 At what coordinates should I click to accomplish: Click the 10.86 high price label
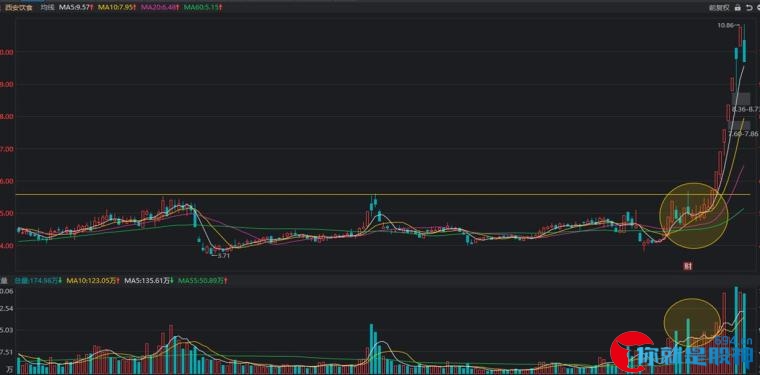[726, 26]
